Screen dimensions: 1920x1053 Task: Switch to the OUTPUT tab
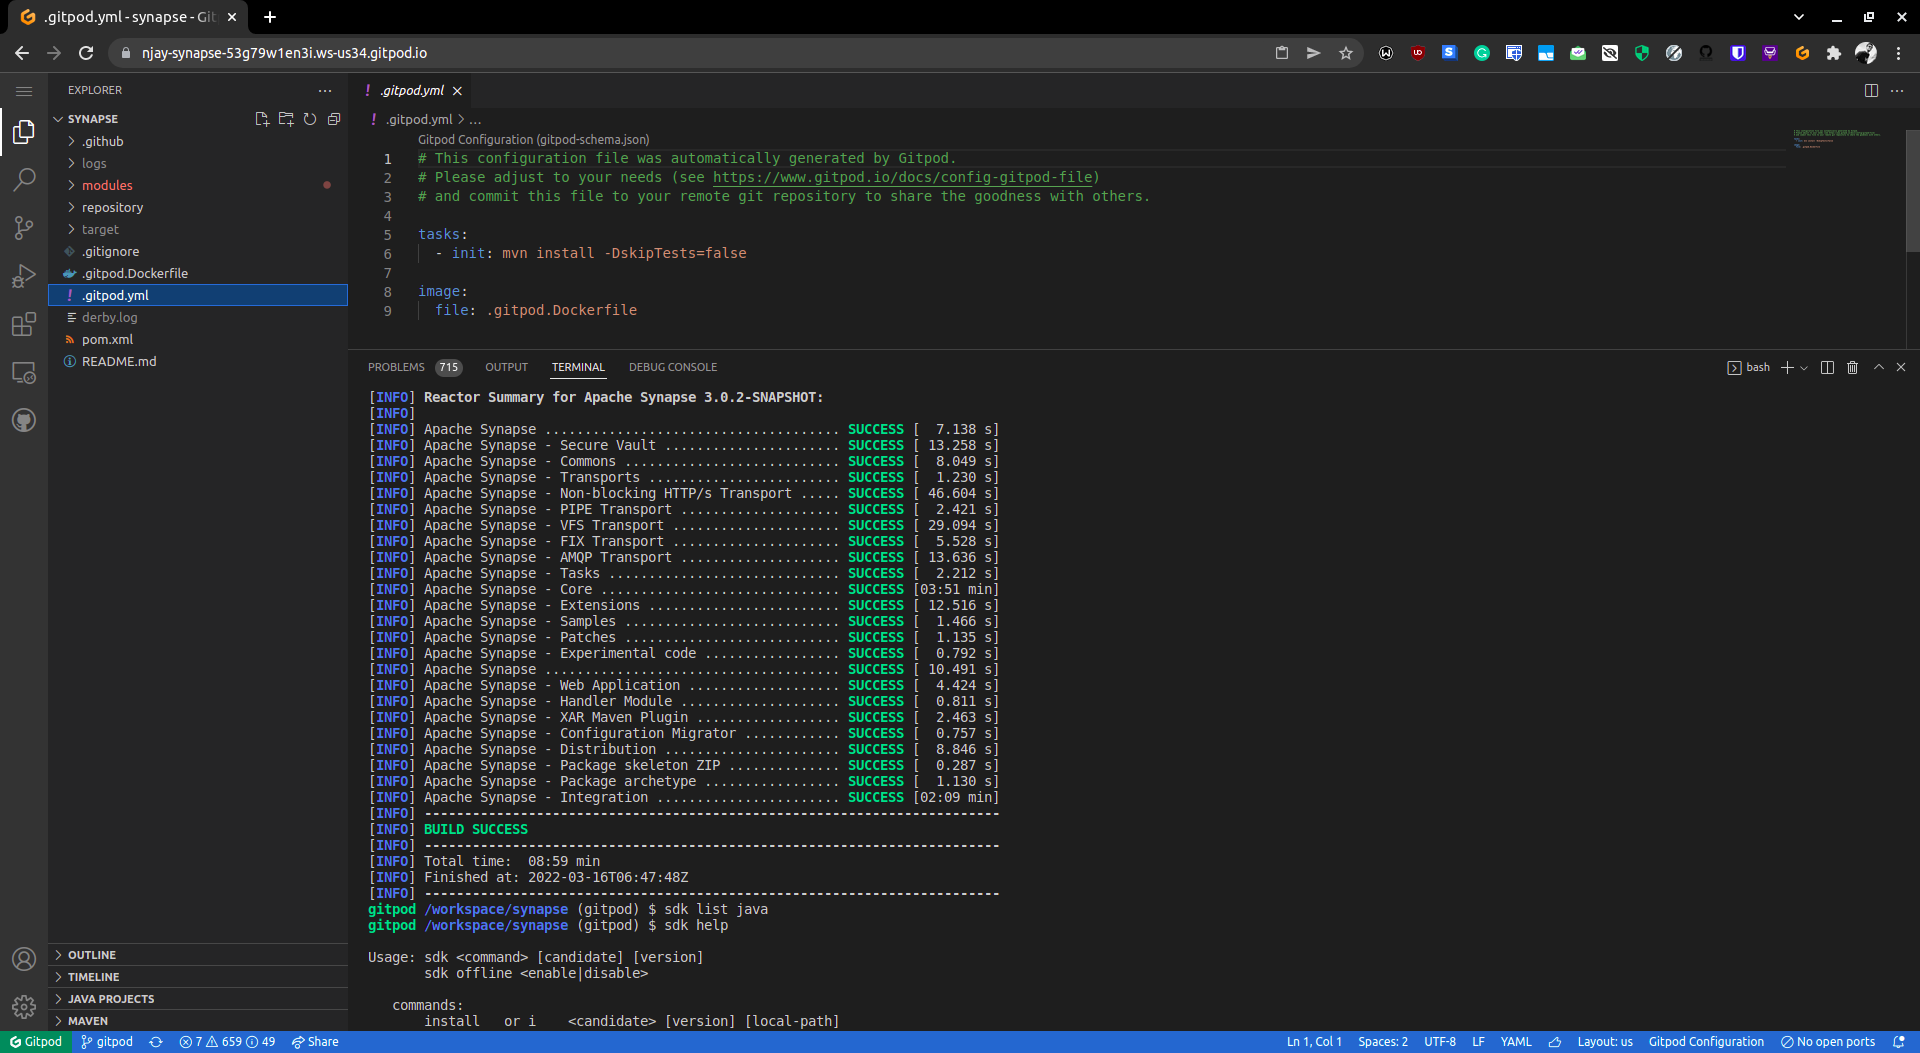coord(506,367)
